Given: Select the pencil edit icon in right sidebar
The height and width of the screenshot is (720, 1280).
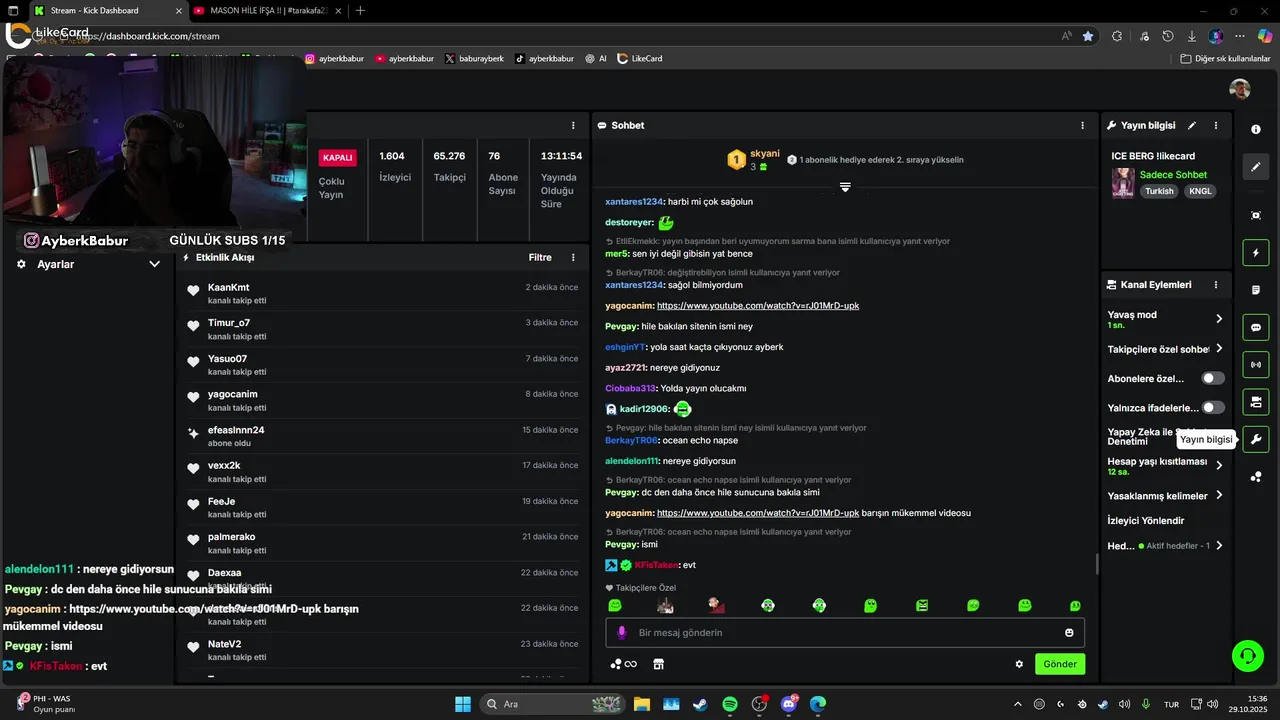Looking at the screenshot, I should (x=1256, y=166).
